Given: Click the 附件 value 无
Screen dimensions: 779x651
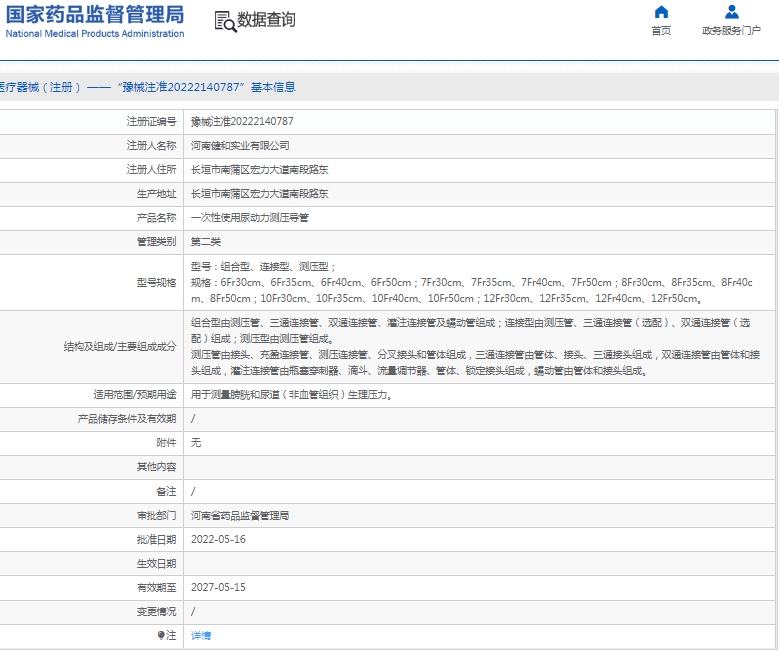Looking at the screenshot, I should [x=196, y=442].
